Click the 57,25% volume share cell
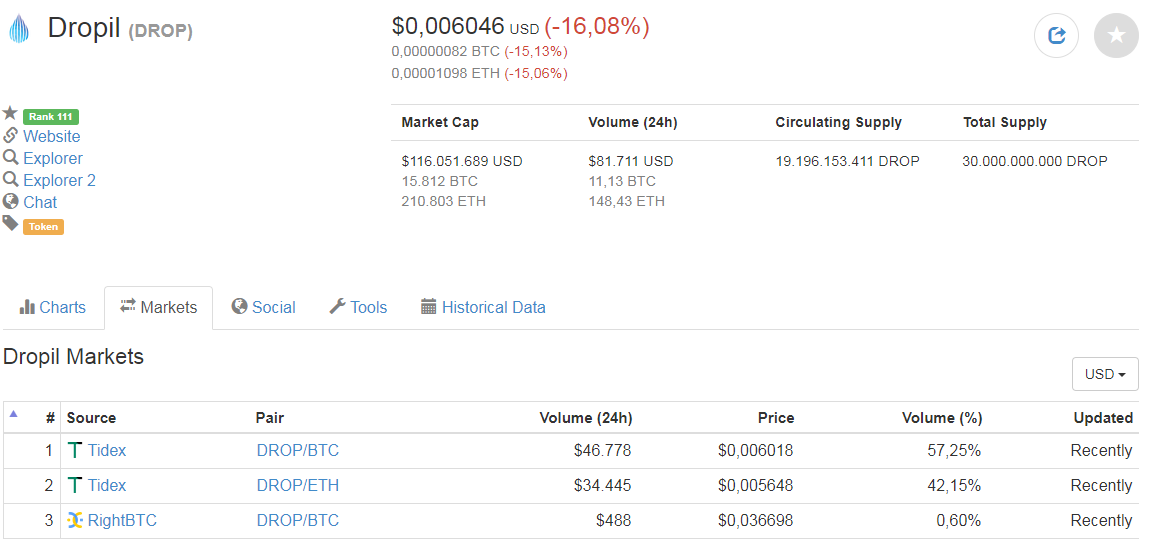1161x547 pixels. (954, 450)
